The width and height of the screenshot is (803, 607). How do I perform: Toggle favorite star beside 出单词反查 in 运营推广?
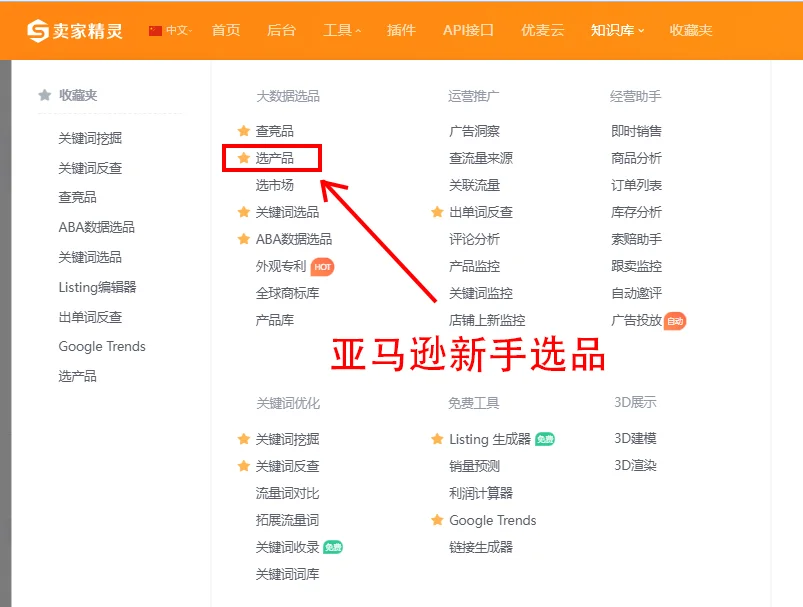[437, 212]
